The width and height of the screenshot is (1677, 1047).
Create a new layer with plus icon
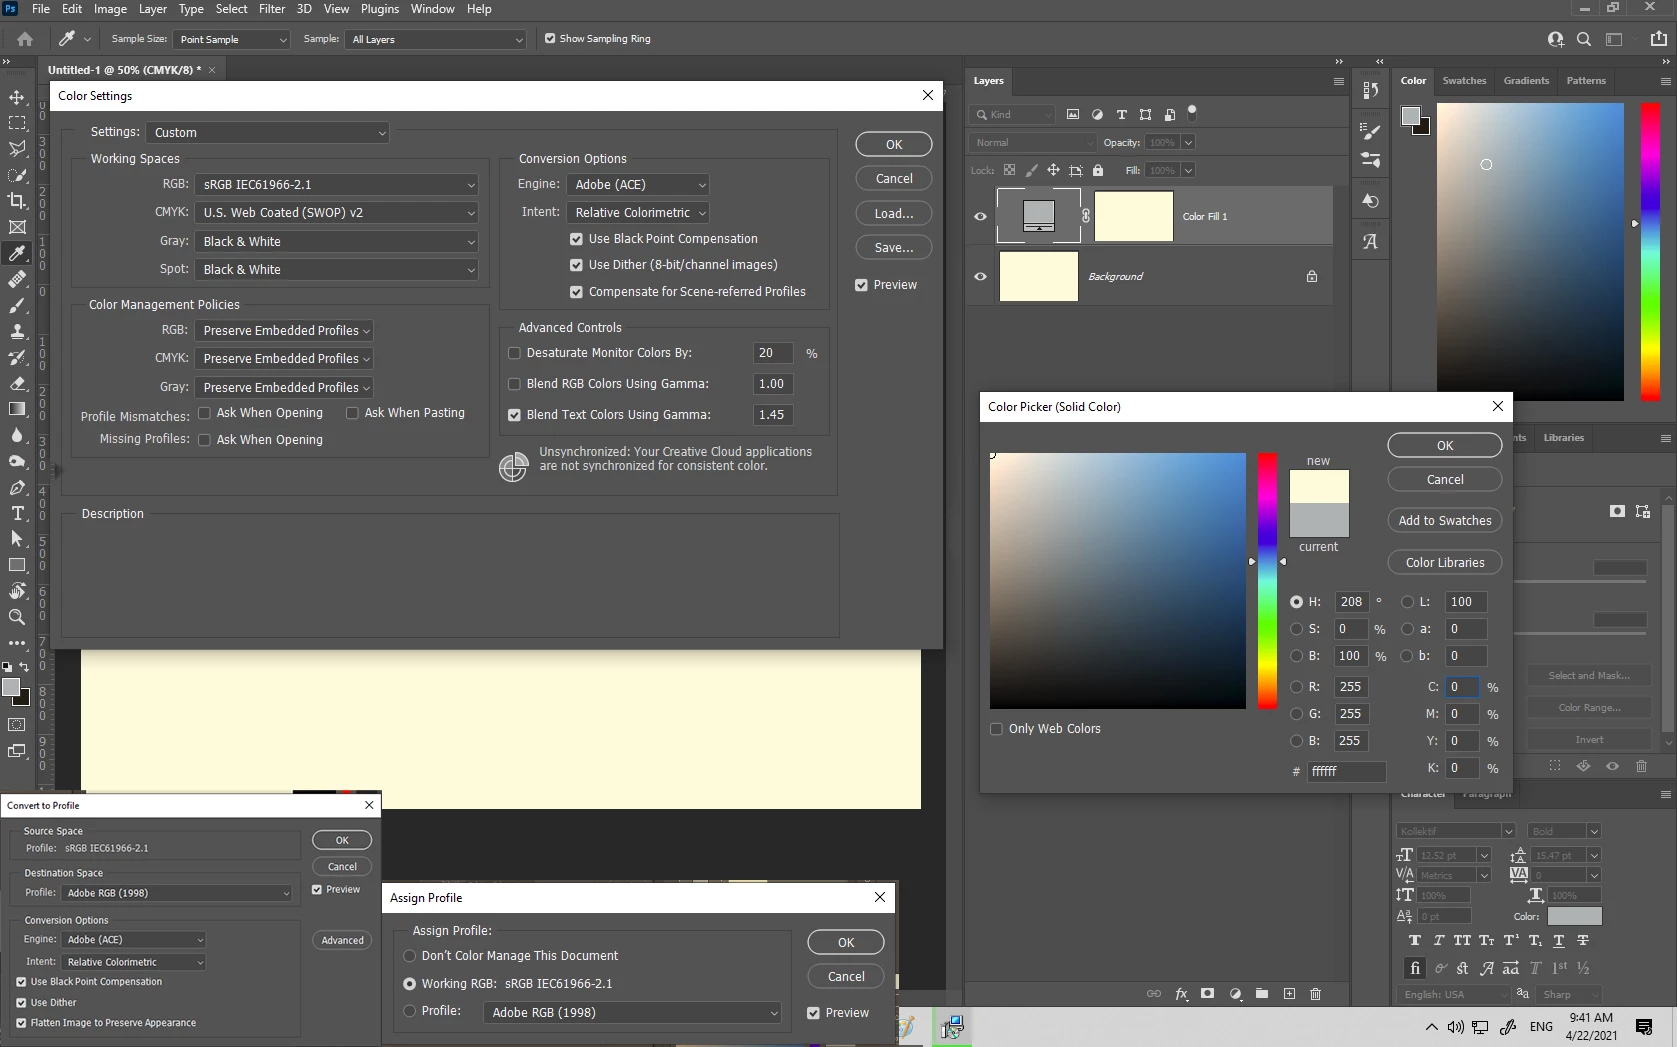(x=1289, y=994)
